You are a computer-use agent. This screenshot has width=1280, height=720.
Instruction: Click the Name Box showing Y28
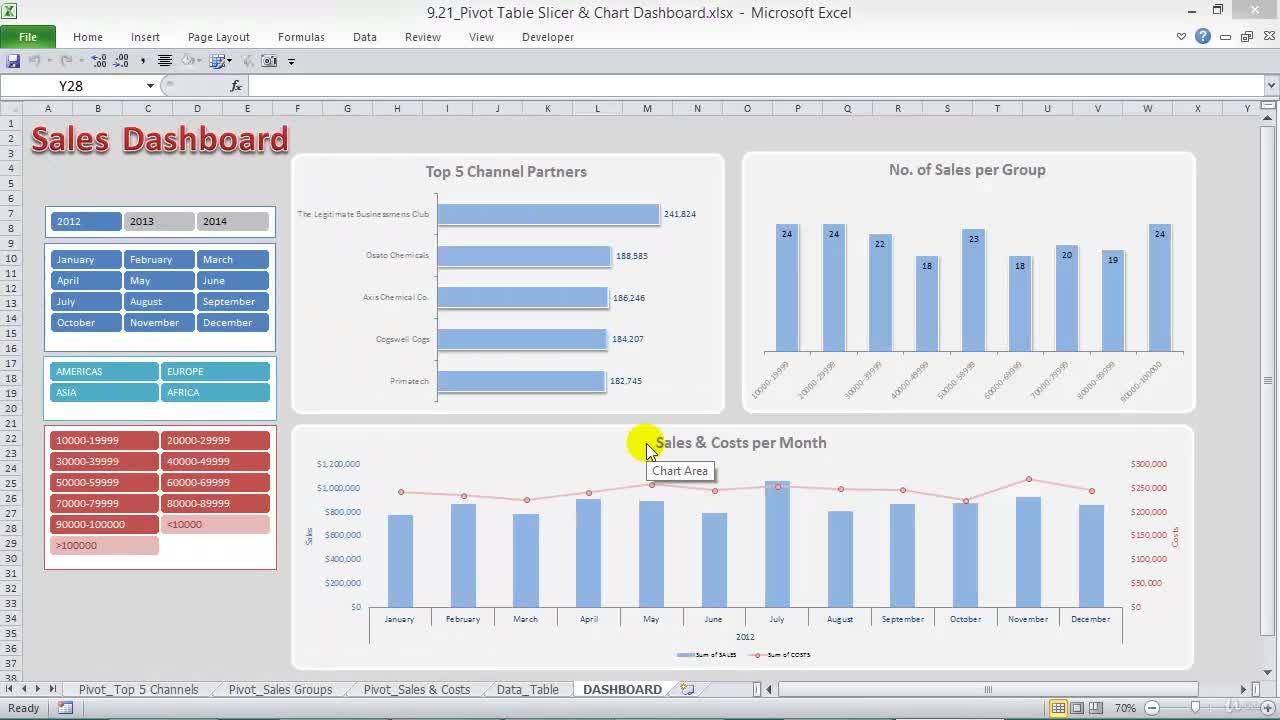[71, 86]
